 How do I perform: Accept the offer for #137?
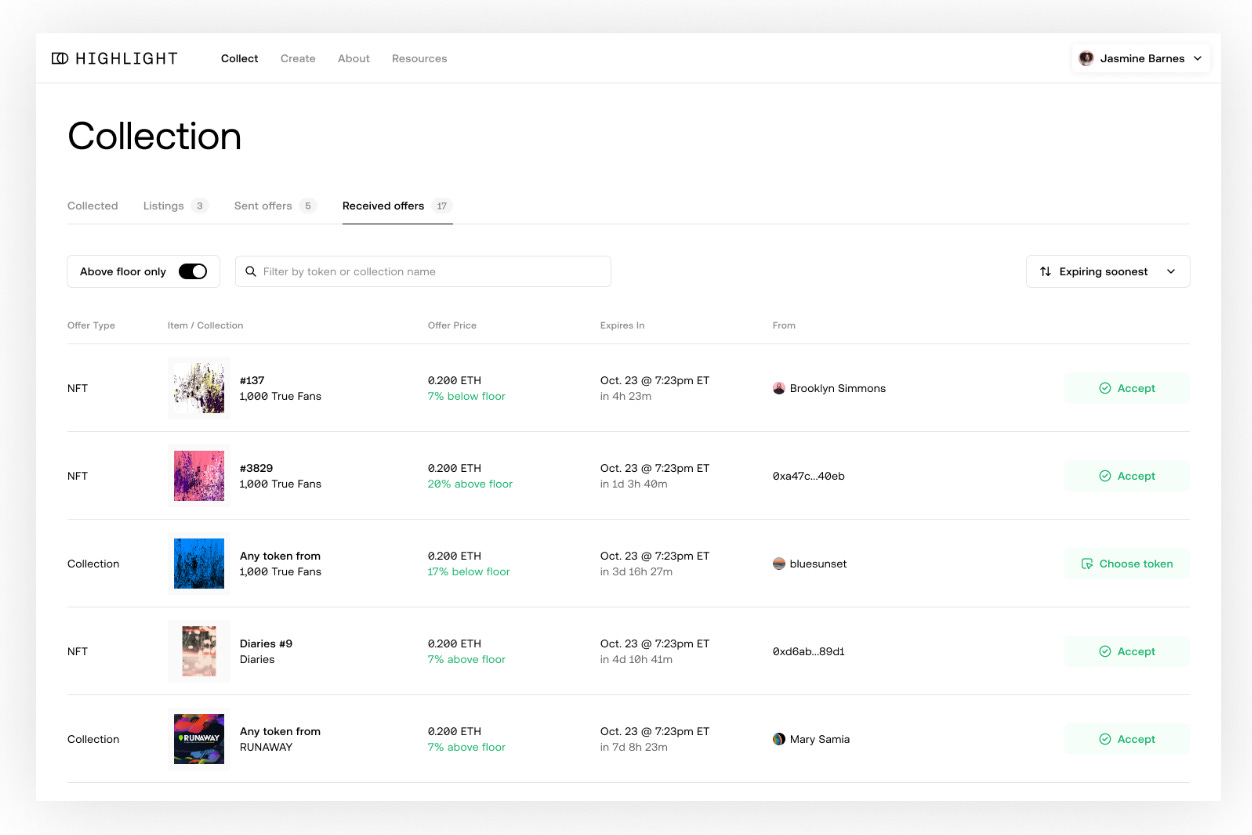[x=1126, y=388]
